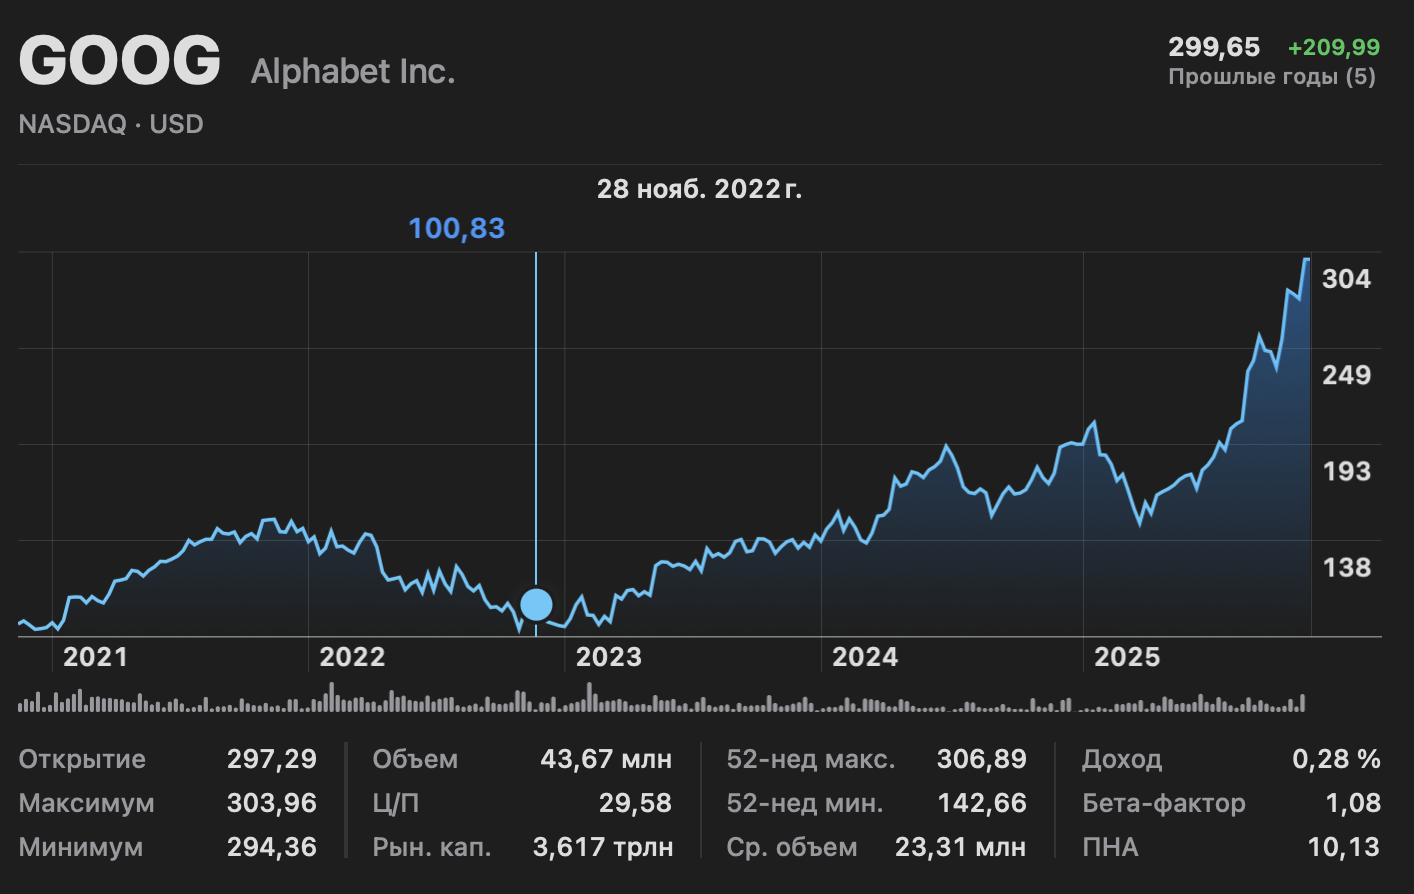Click the 2023 year label on the axis

[608, 657]
